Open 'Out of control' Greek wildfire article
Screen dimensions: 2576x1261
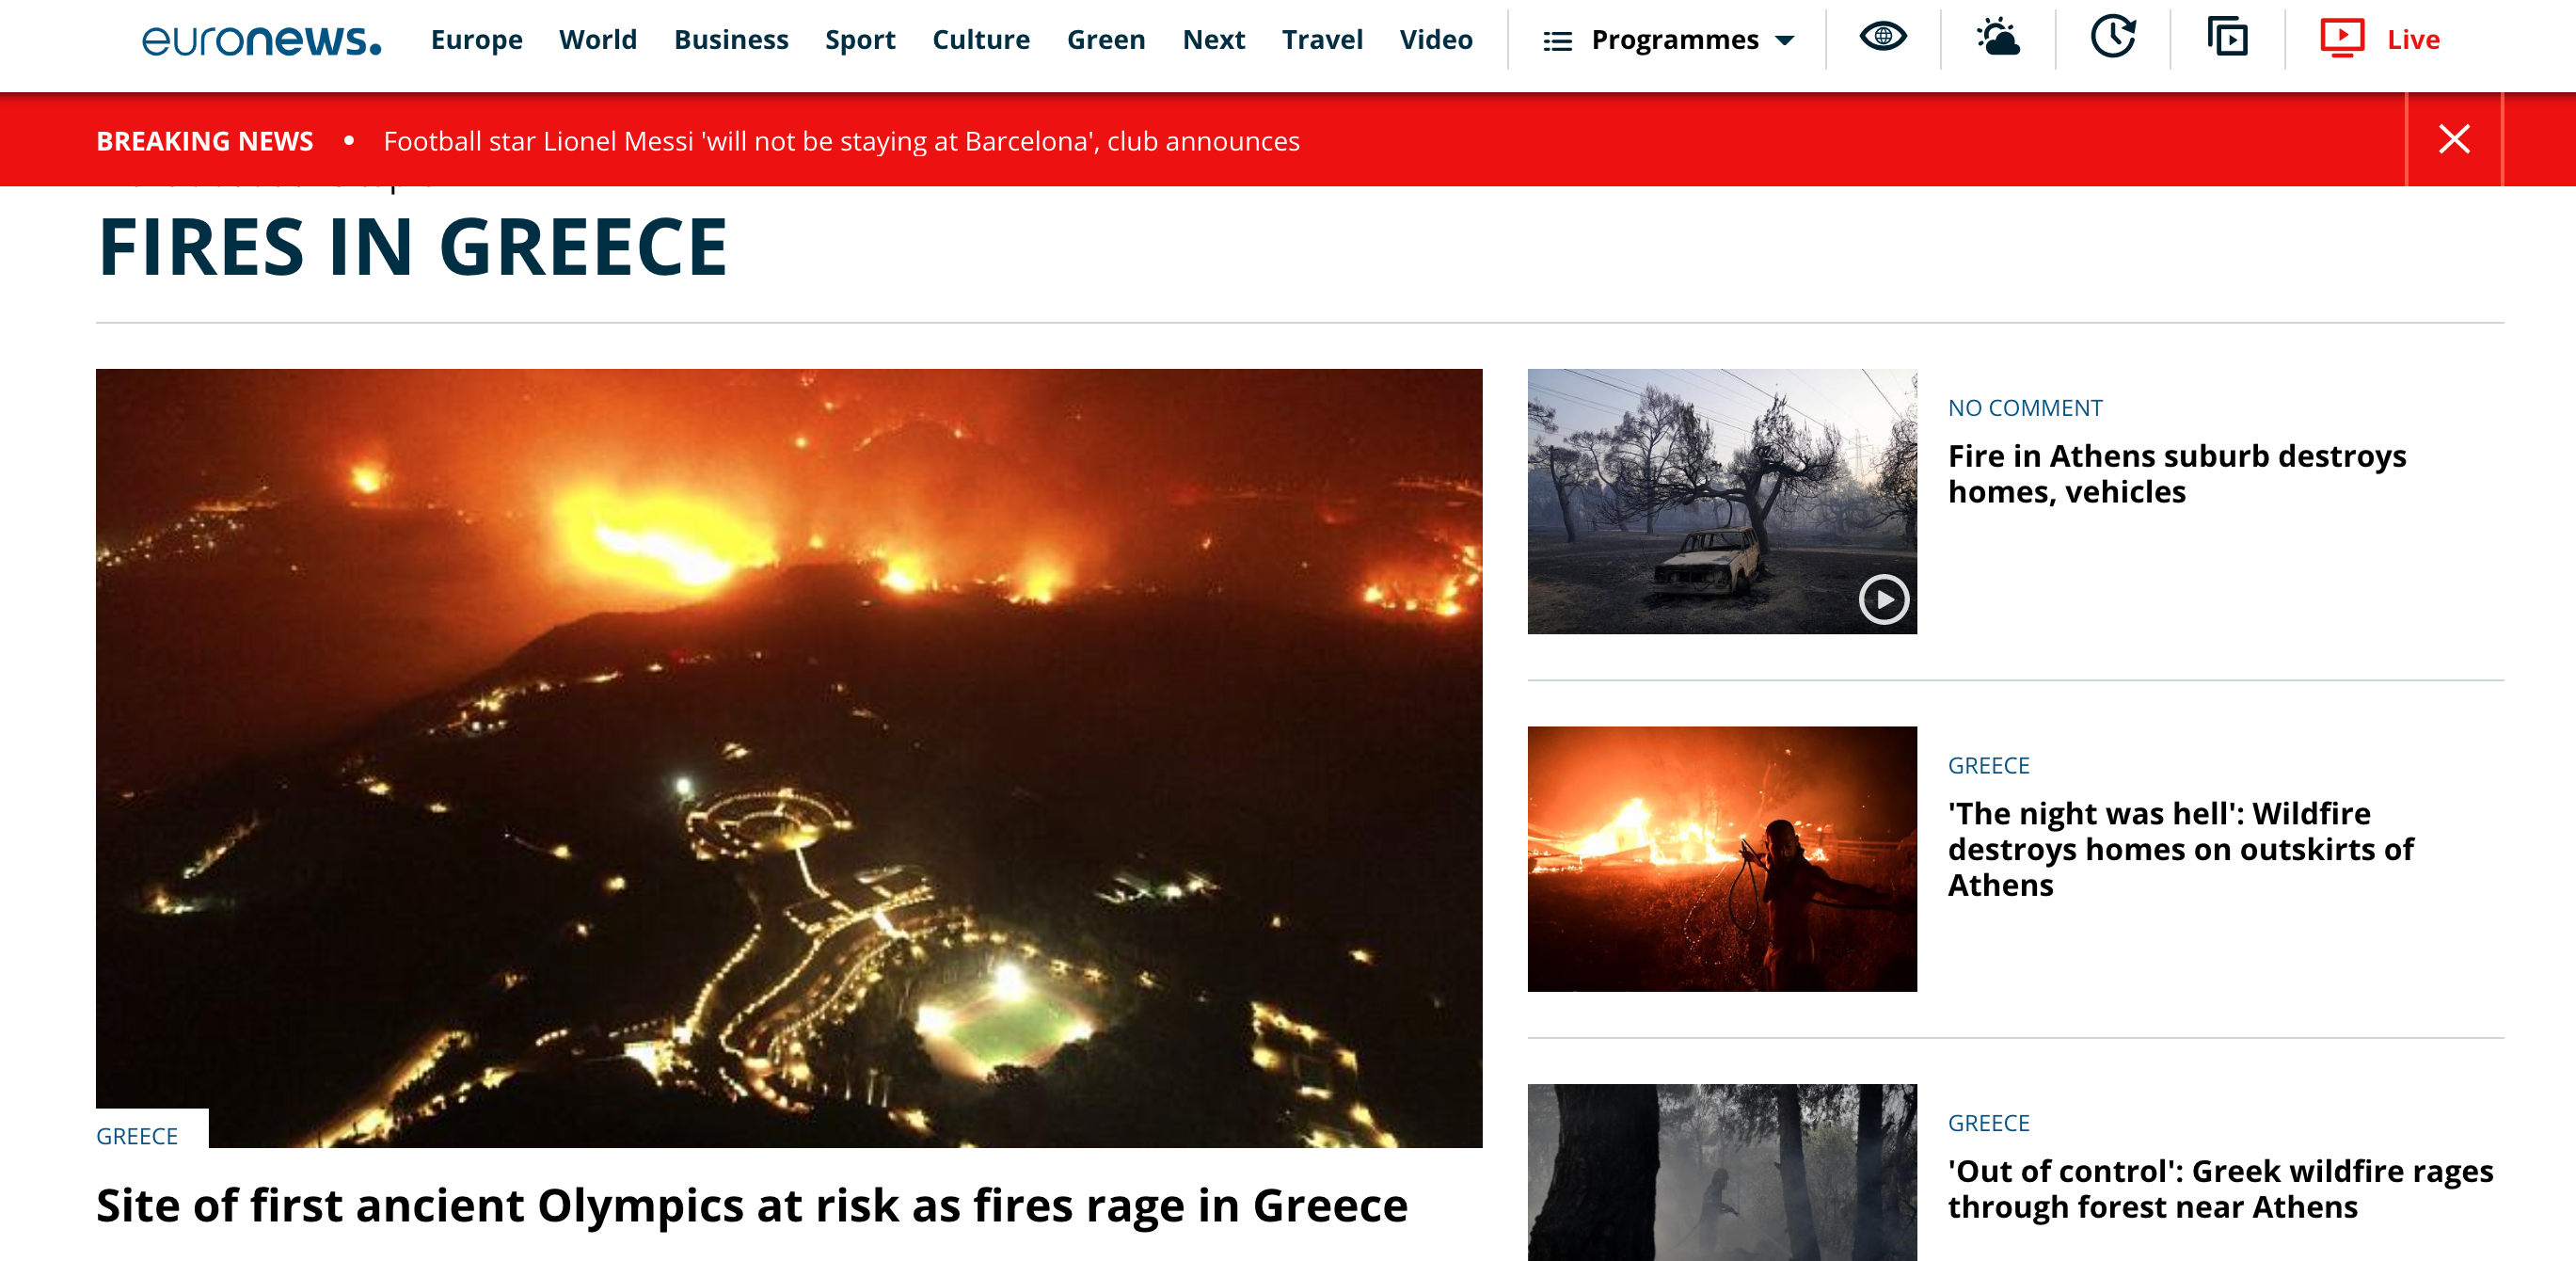(2220, 1189)
